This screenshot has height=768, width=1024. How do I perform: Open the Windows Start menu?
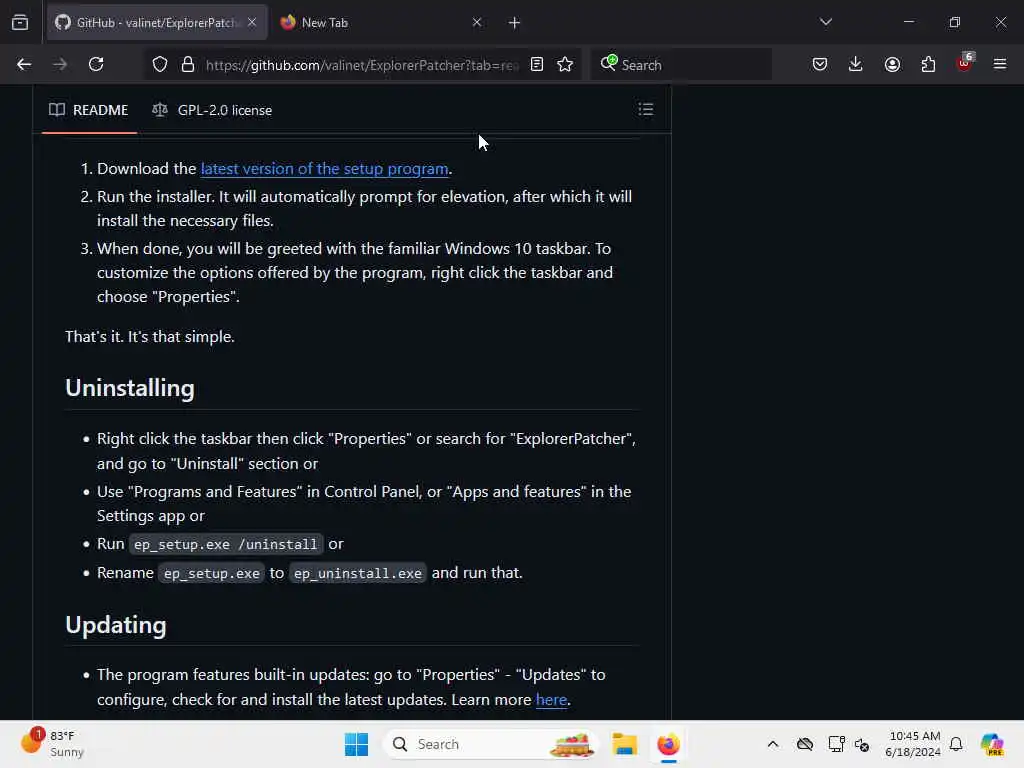[357, 744]
